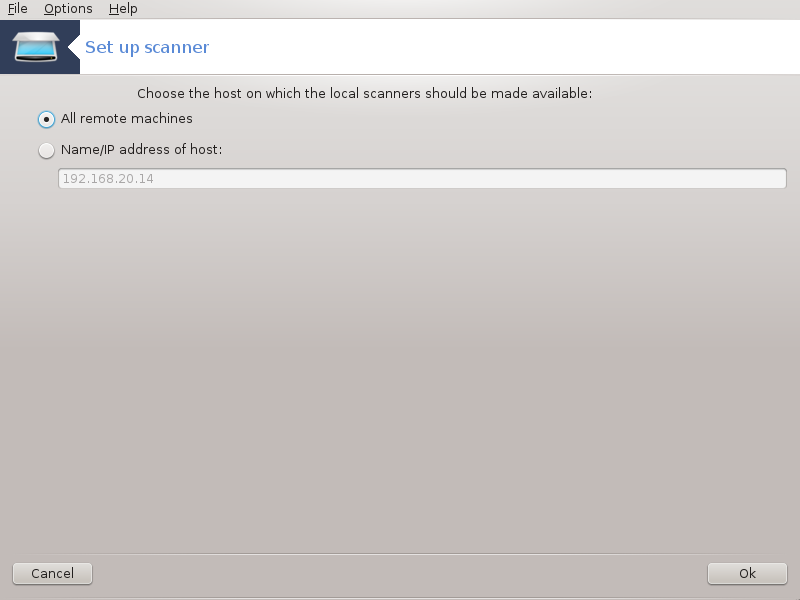Click the grayed 192.168.20.14 text

pos(108,179)
